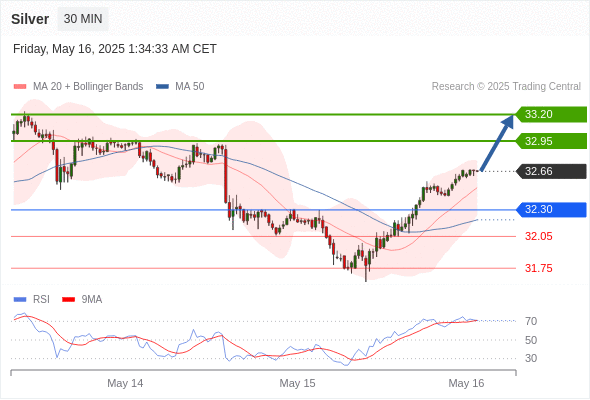Select the 32.95 green resistance label
This screenshot has height=400, width=590.
(550, 141)
